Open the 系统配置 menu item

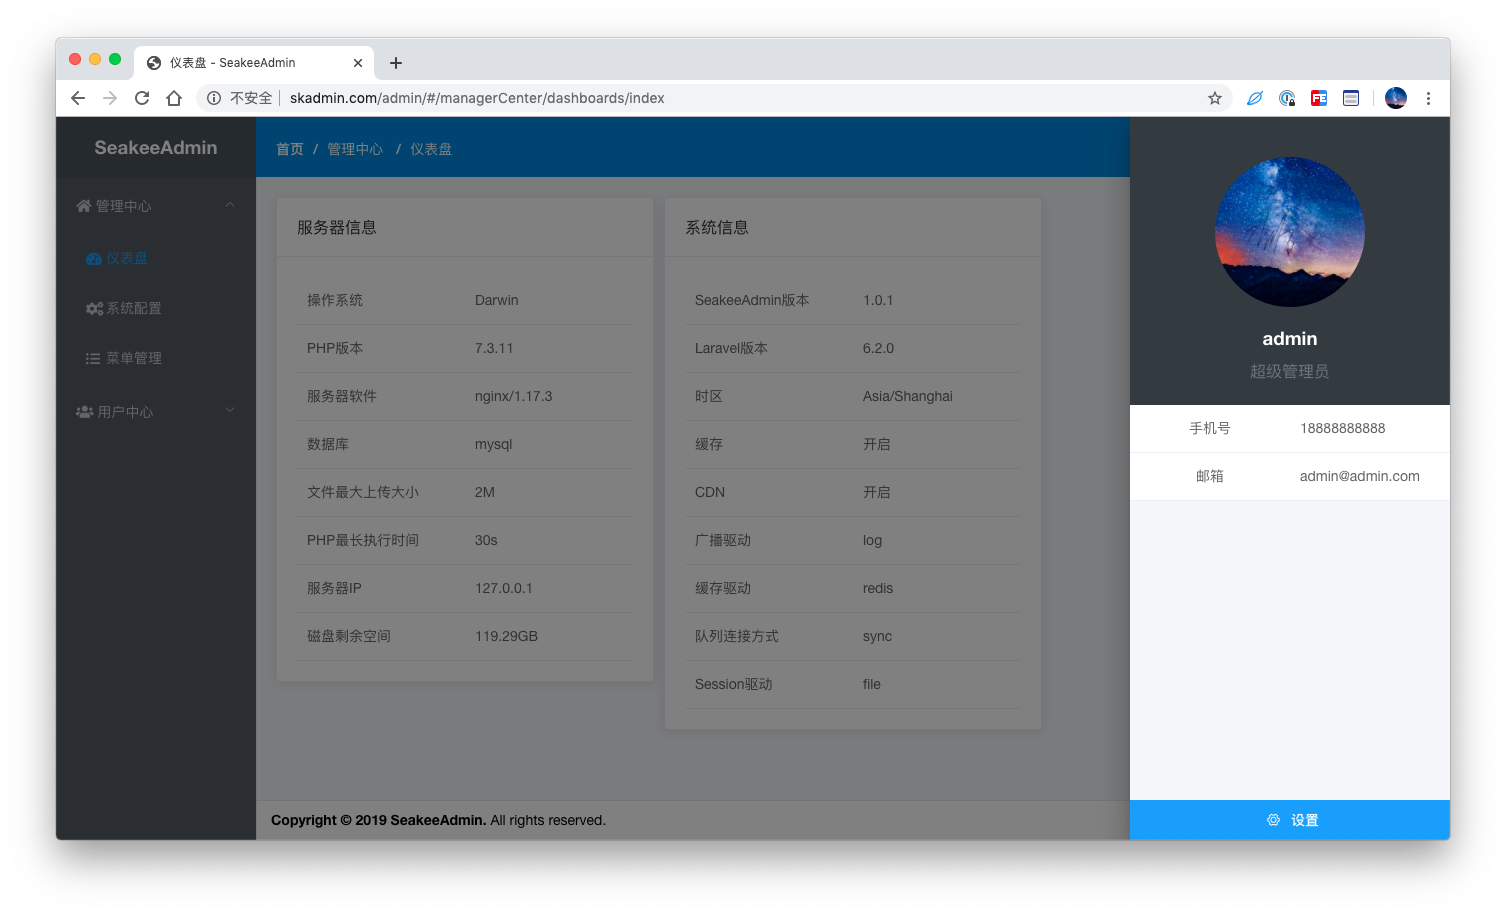pyautogui.click(x=133, y=309)
